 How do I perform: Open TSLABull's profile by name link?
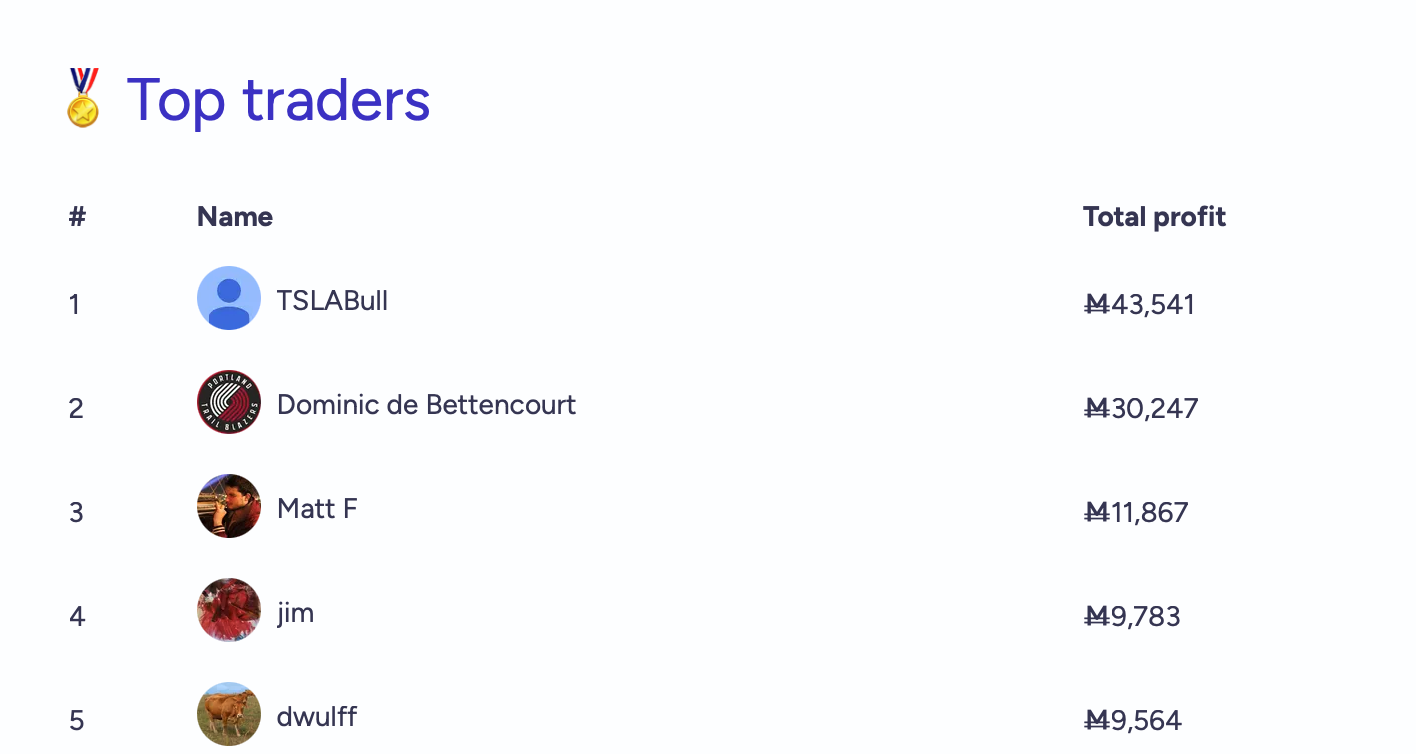pos(332,301)
